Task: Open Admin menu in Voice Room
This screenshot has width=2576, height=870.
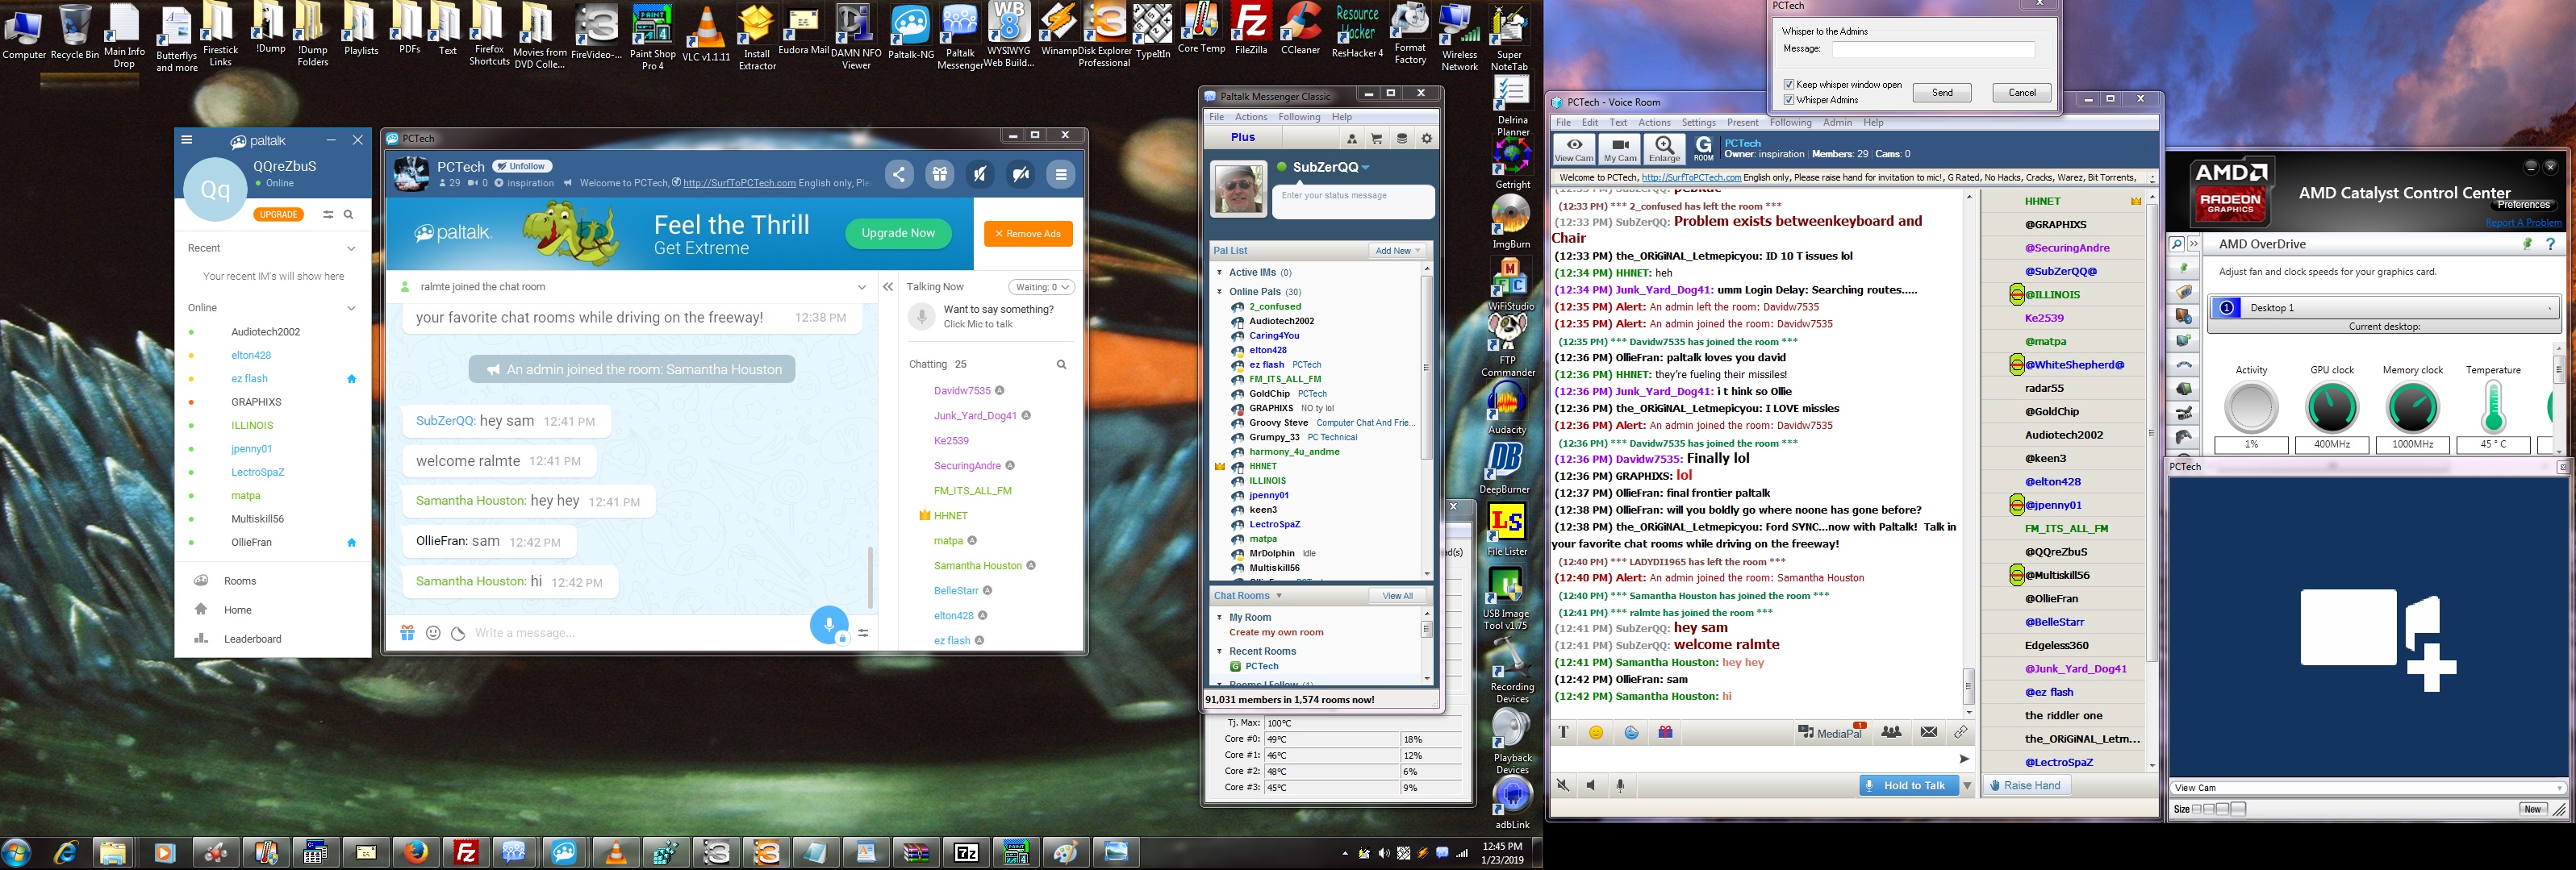Action: [1837, 123]
